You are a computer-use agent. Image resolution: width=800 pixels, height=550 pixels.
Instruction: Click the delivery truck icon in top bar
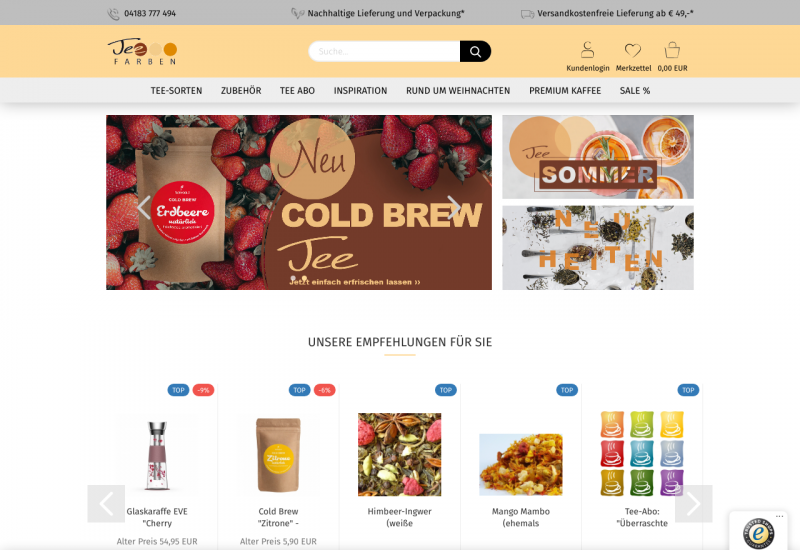[x=528, y=14]
